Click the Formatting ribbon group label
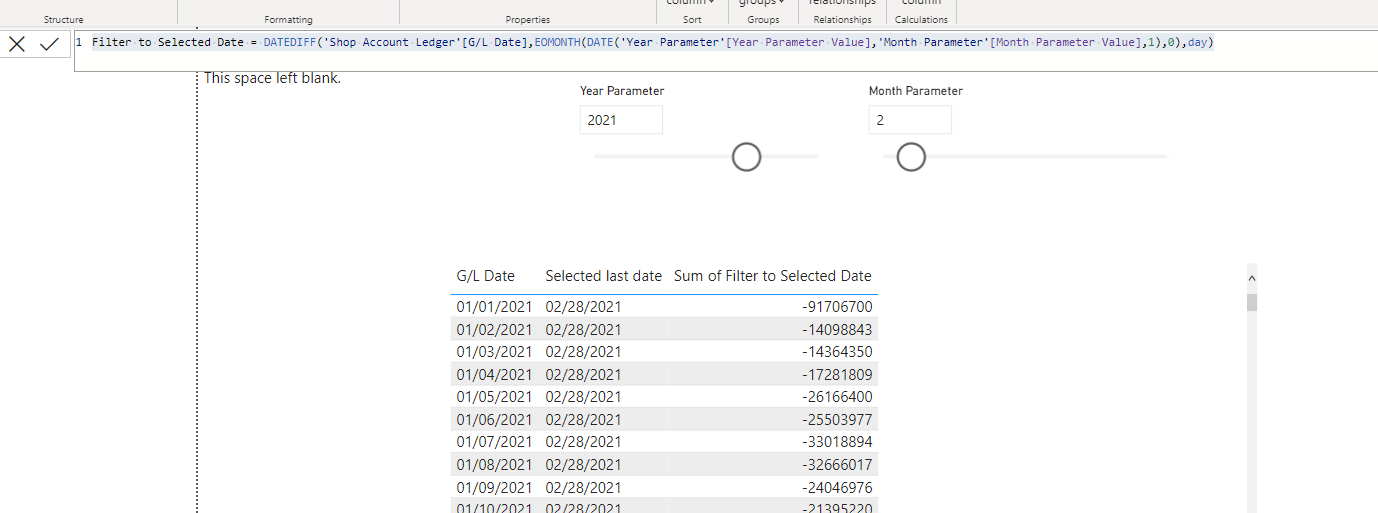The image size is (1378, 513). pos(288,19)
